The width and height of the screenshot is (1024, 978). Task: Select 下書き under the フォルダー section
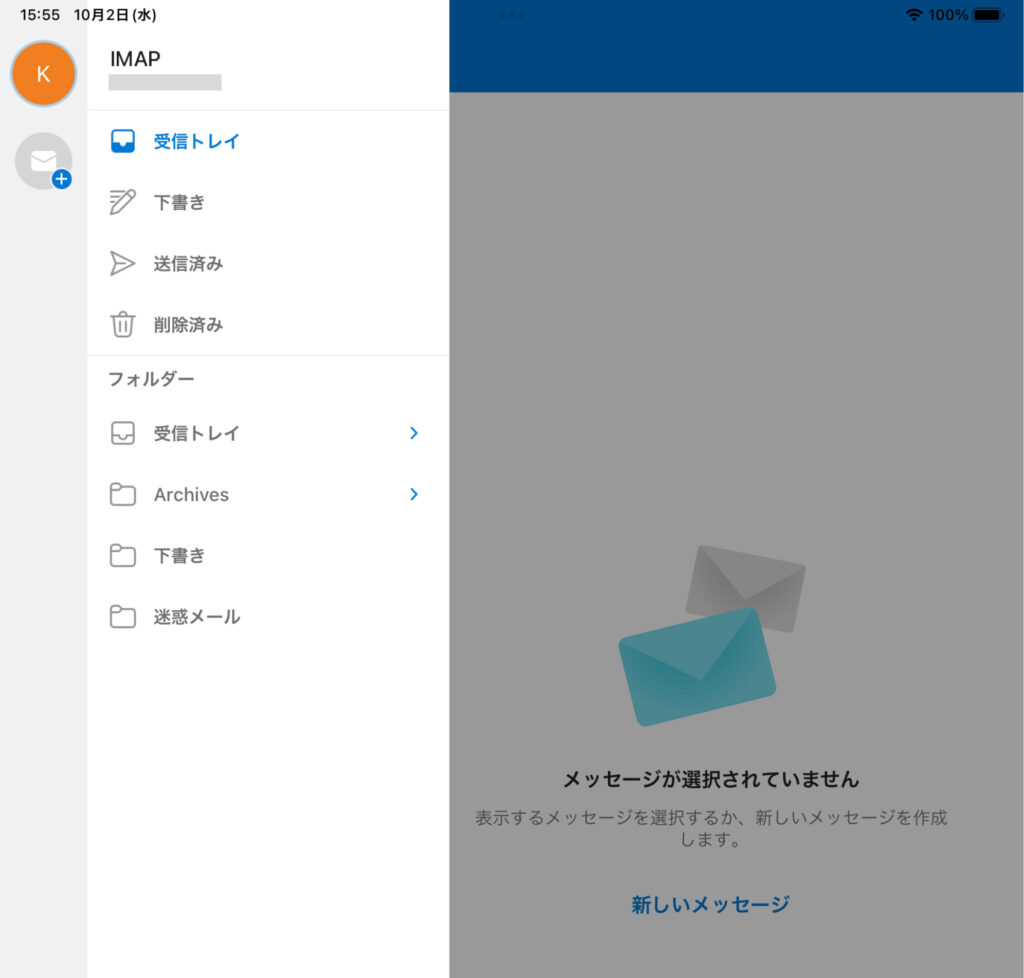[x=179, y=556]
